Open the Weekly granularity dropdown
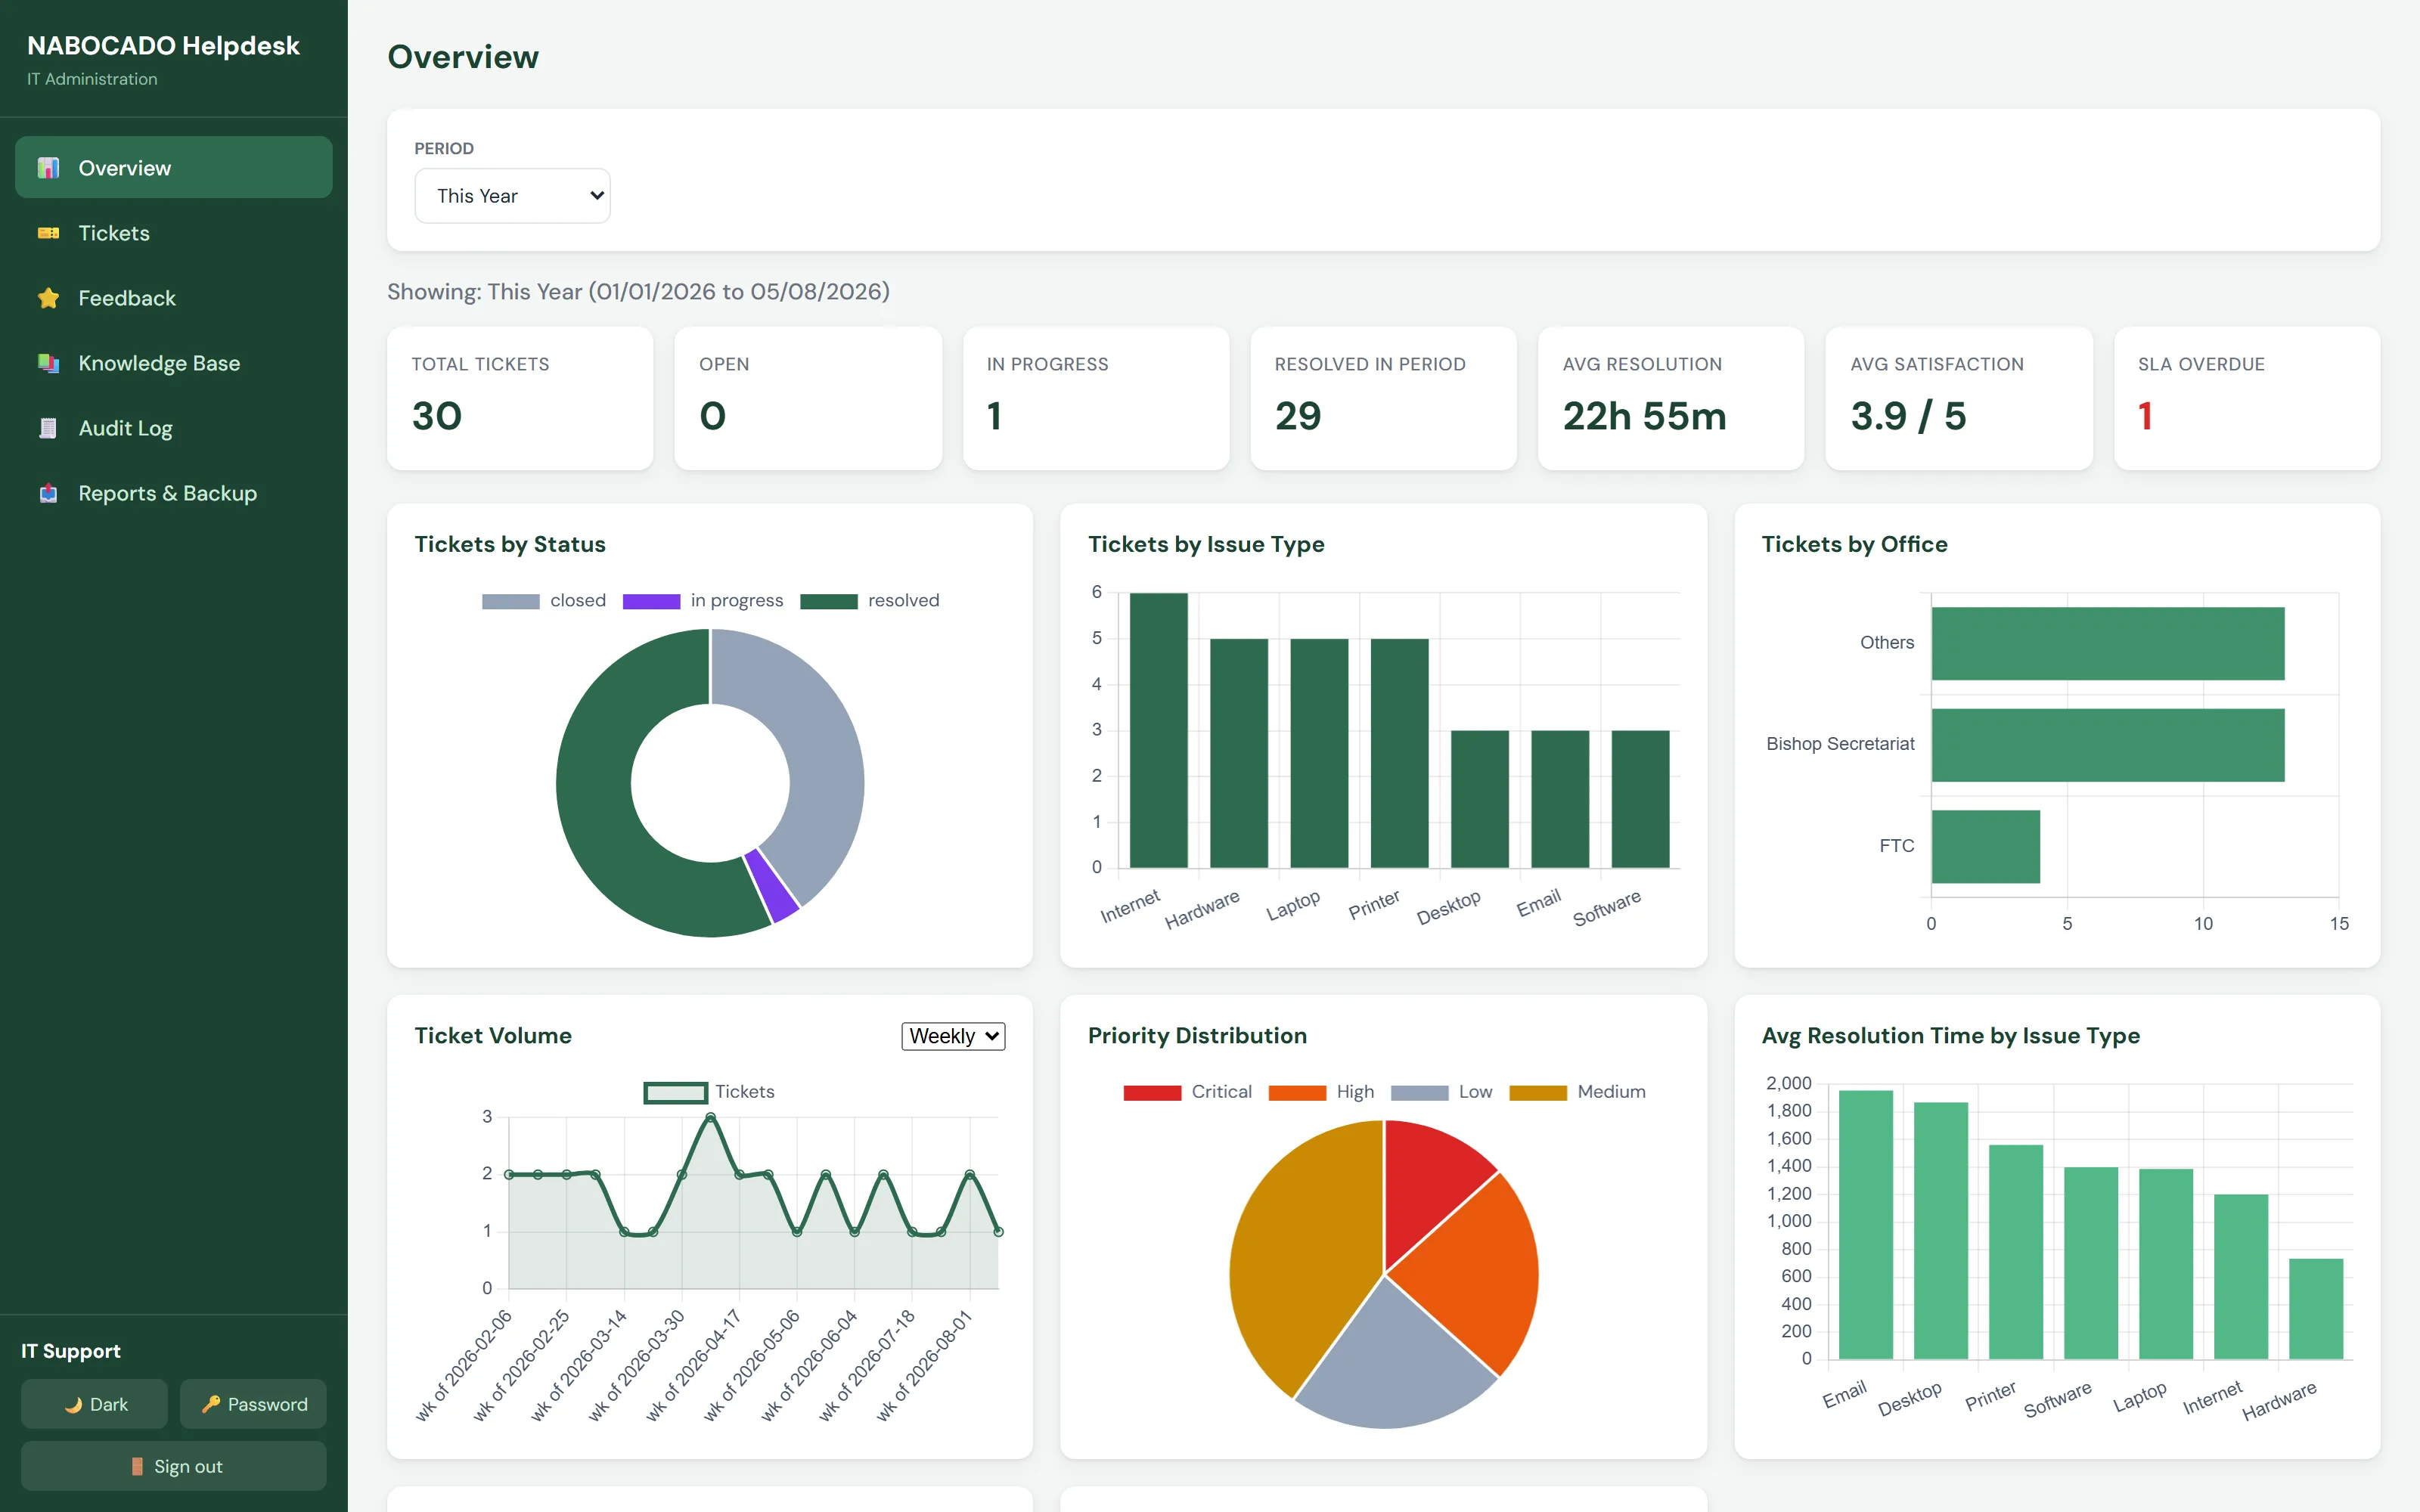 click(953, 1036)
